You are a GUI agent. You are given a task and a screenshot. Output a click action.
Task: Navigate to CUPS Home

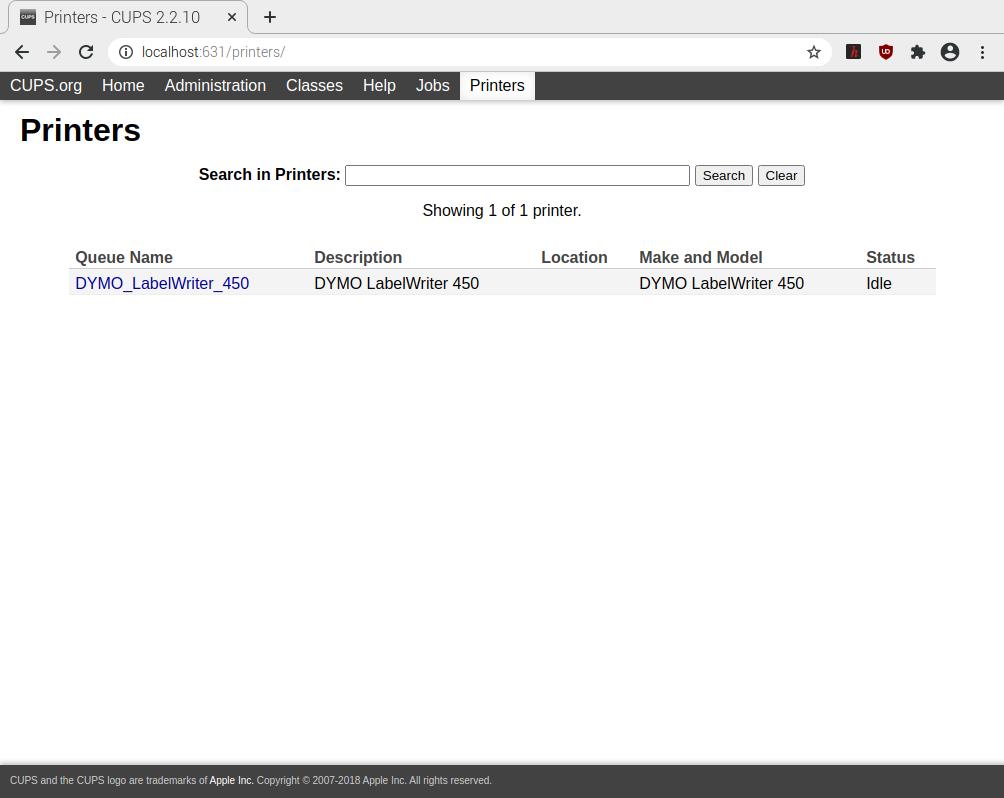pyautogui.click(x=123, y=86)
